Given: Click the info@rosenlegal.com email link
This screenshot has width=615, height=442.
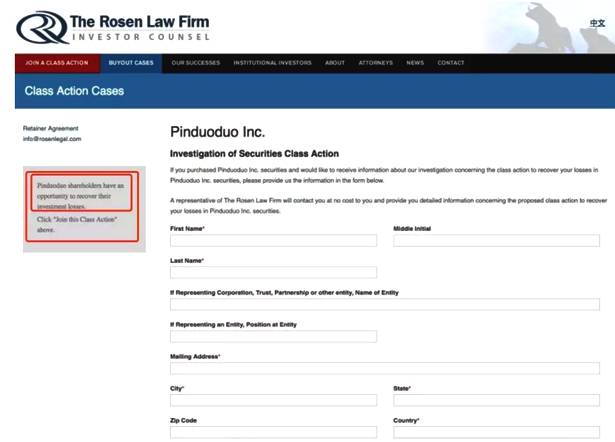Looking at the screenshot, I should [52, 139].
